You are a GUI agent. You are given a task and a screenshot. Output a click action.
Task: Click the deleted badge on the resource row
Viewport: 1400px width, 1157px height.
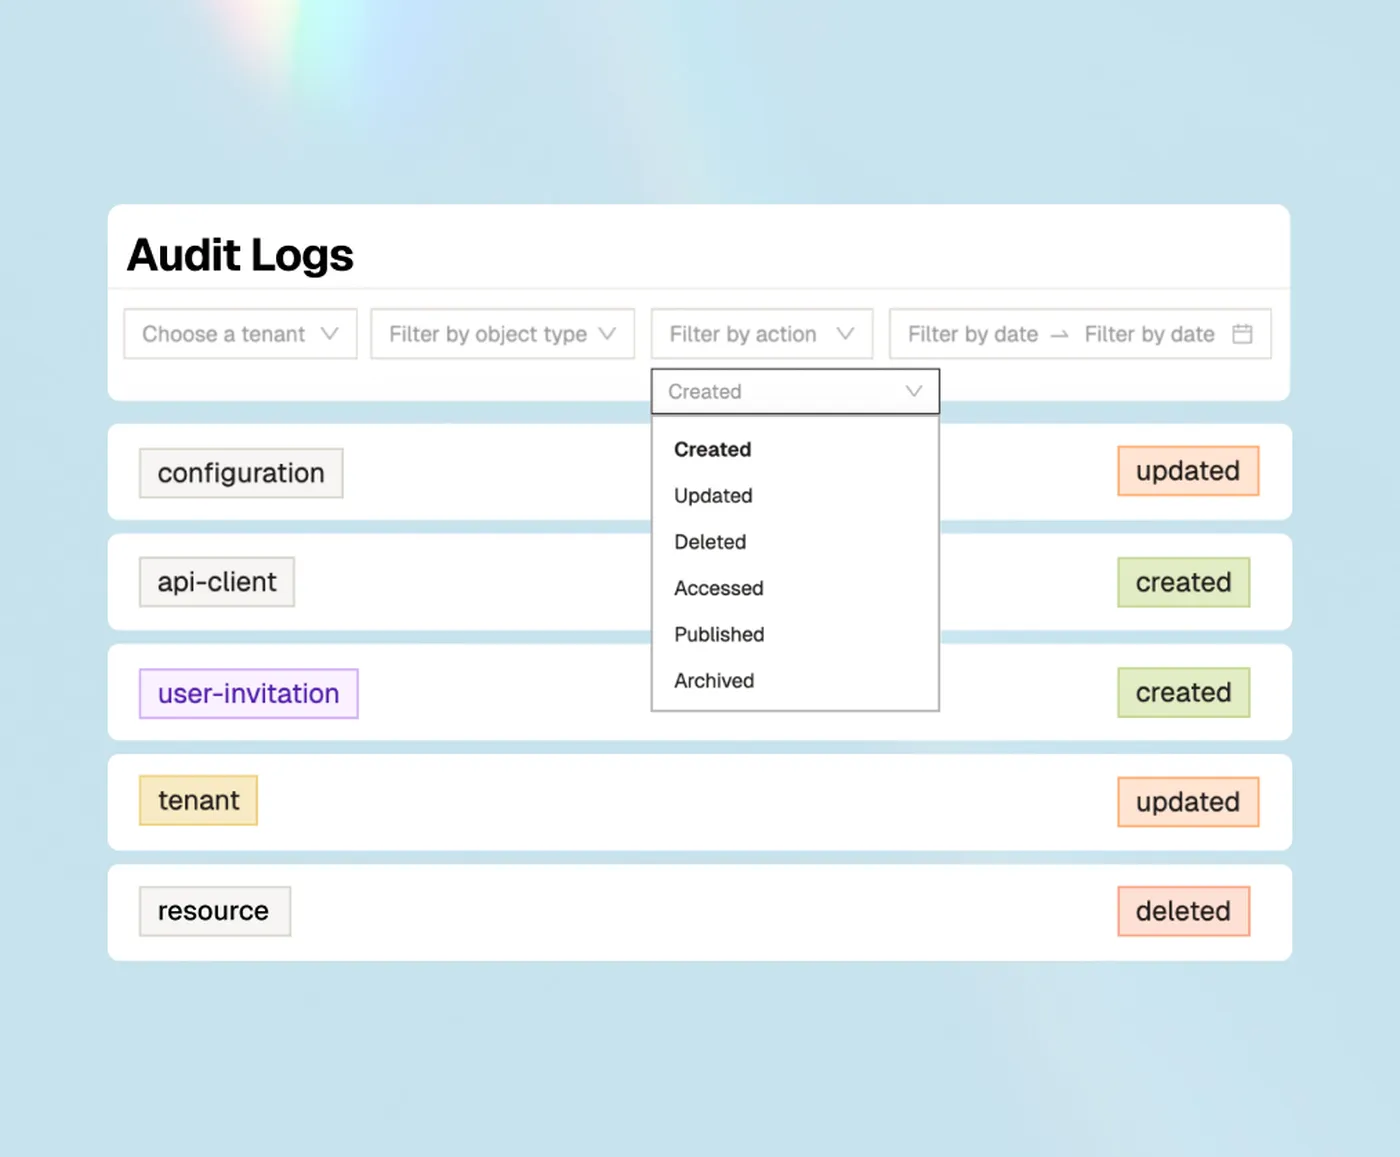coord(1183,911)
